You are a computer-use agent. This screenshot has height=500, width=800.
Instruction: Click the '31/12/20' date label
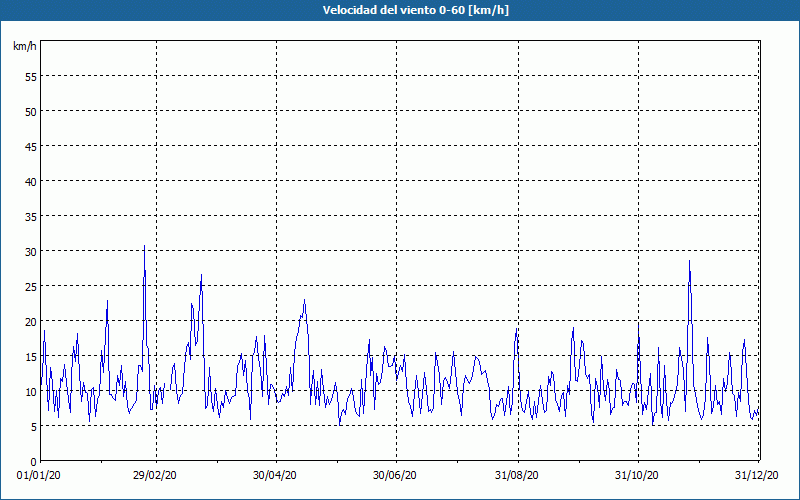coord(757,475)
